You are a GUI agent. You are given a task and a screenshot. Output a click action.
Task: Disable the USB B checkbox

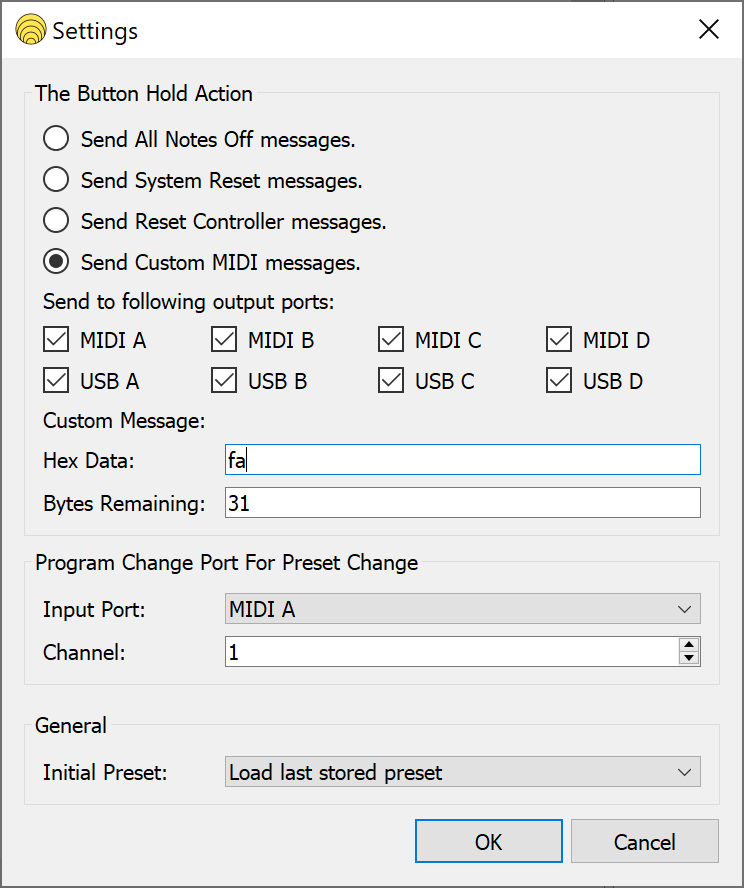pos(224,381)
